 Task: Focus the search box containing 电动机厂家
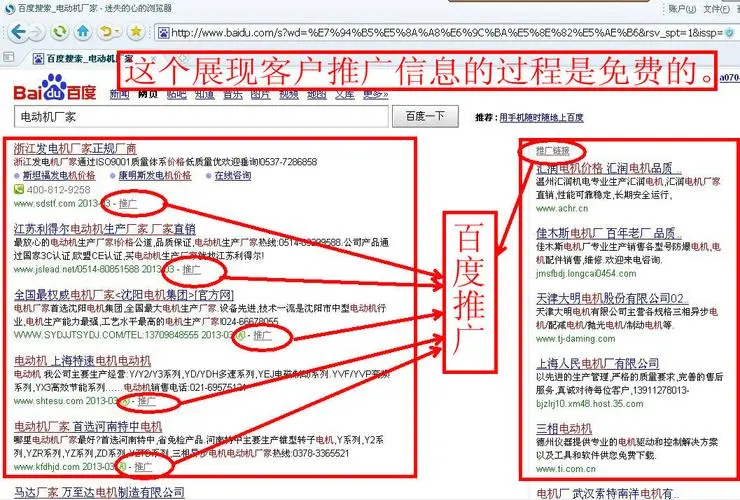point(202,117)
